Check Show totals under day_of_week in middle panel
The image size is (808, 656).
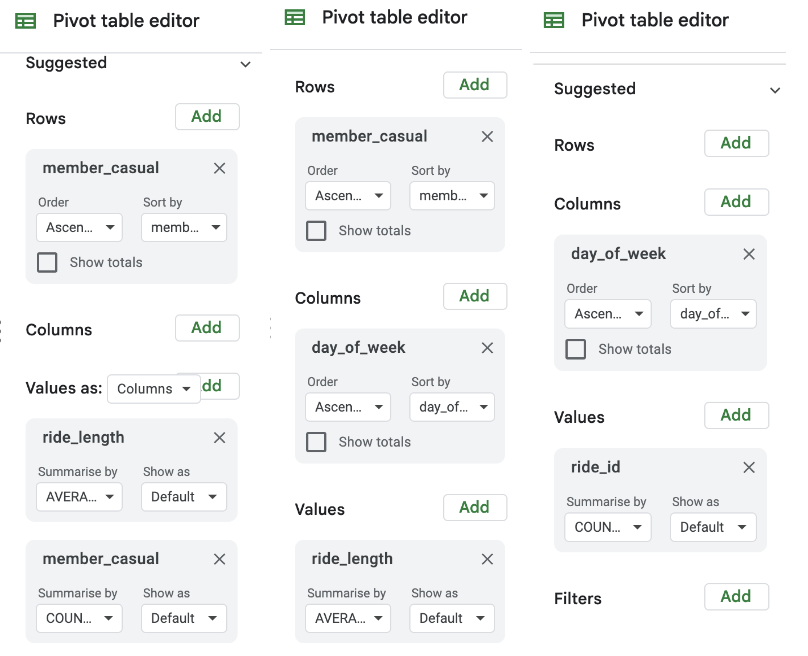[x=315, y=441]
